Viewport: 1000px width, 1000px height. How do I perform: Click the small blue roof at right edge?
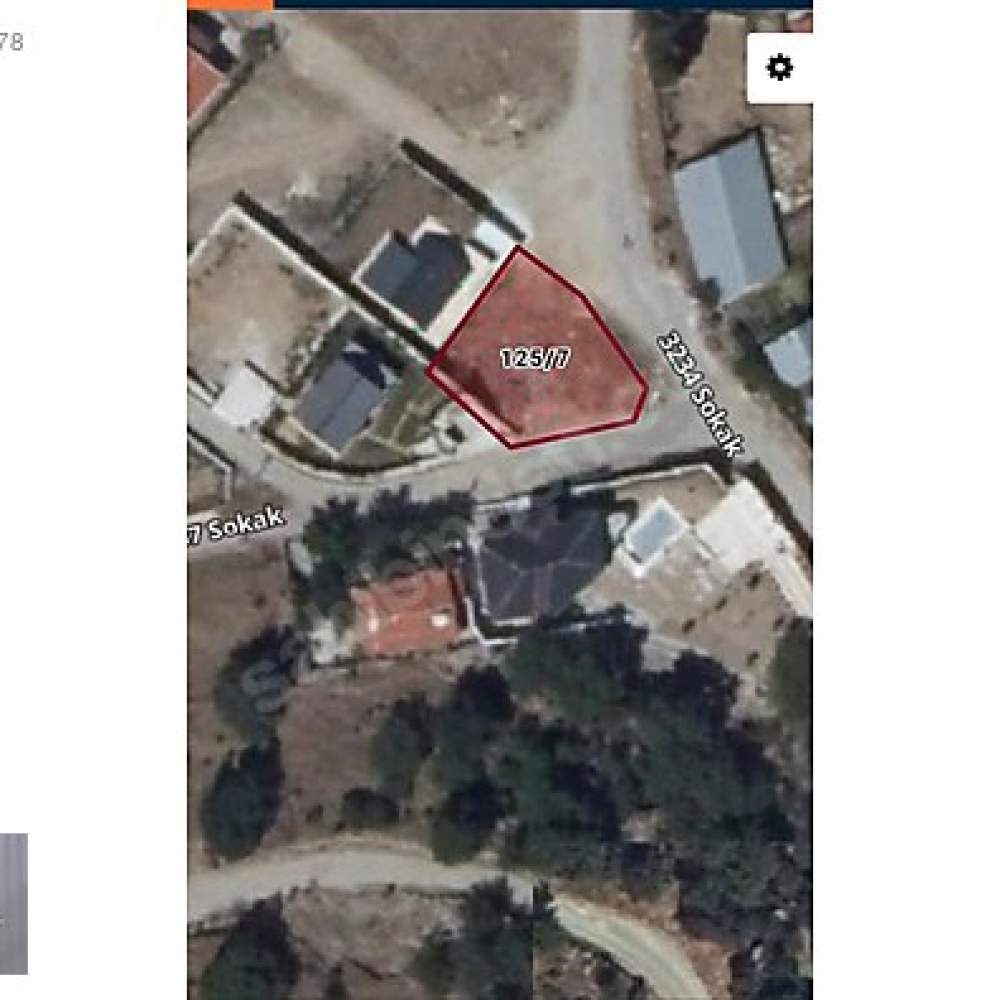tap(791, 355)
